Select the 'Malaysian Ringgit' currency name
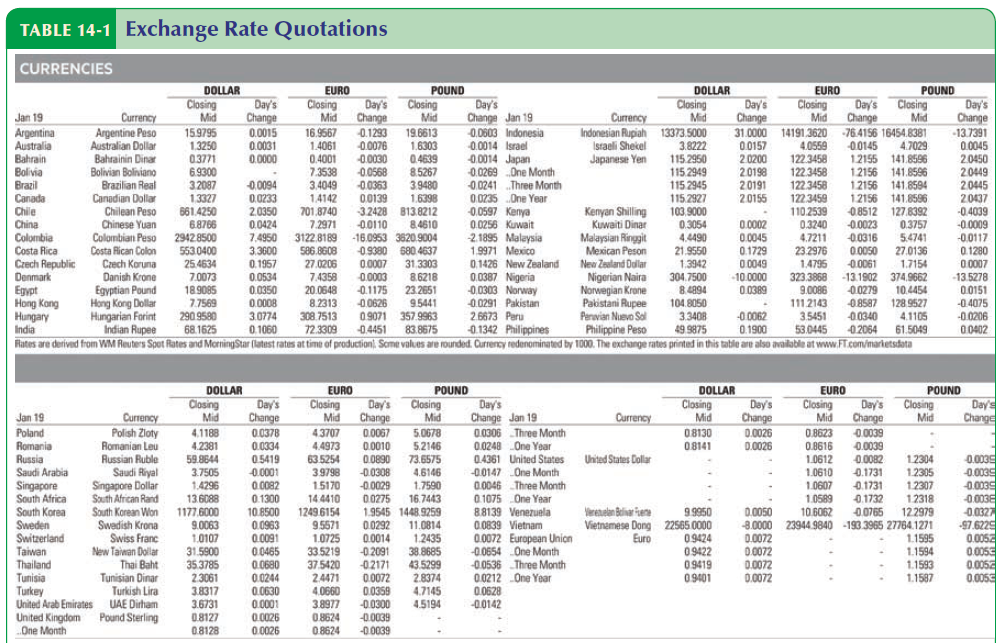Image resolution: width=1007 pixels, height=643 pixels. tap(615, 238)
